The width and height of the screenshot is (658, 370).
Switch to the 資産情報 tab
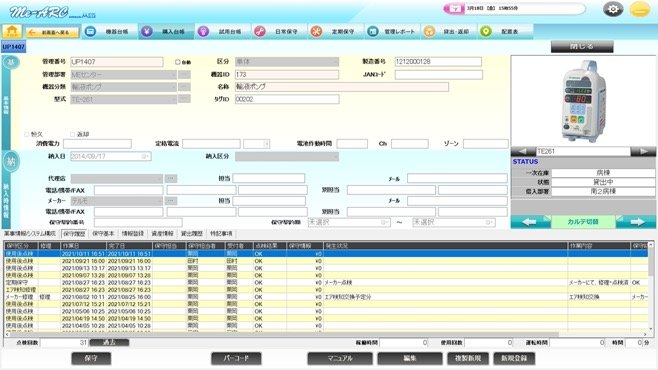pyautogui.click(x=162, y=234)
